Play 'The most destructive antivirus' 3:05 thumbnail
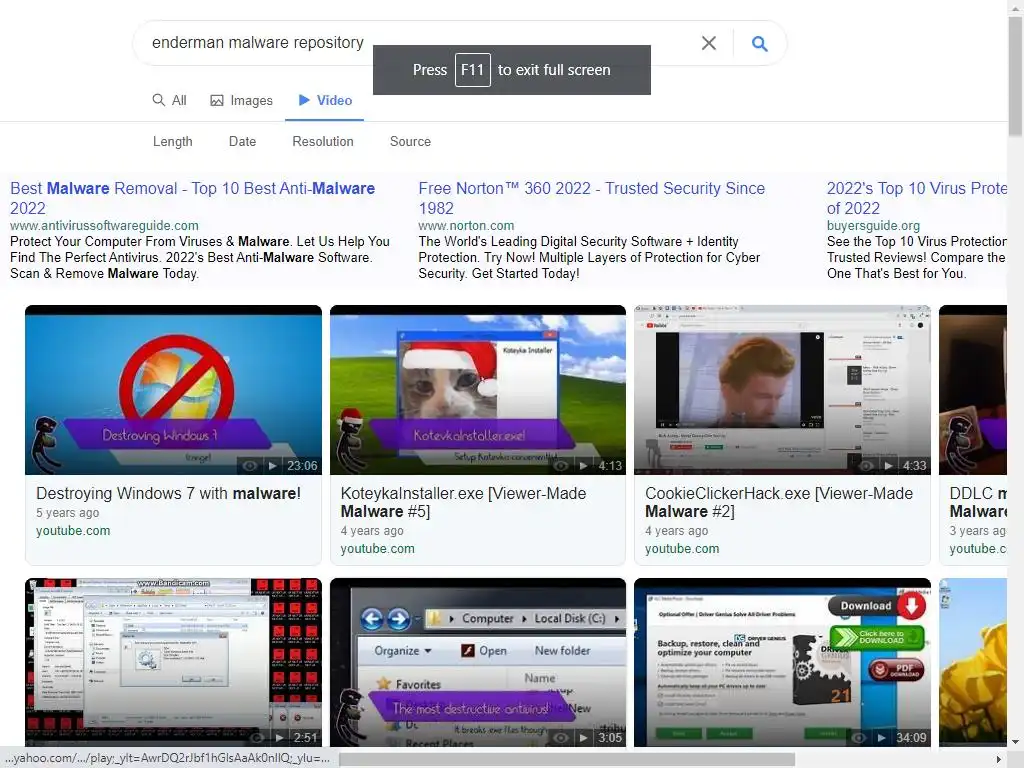The width and height of the screenshot is (1024, 768). tap(478, 662)
